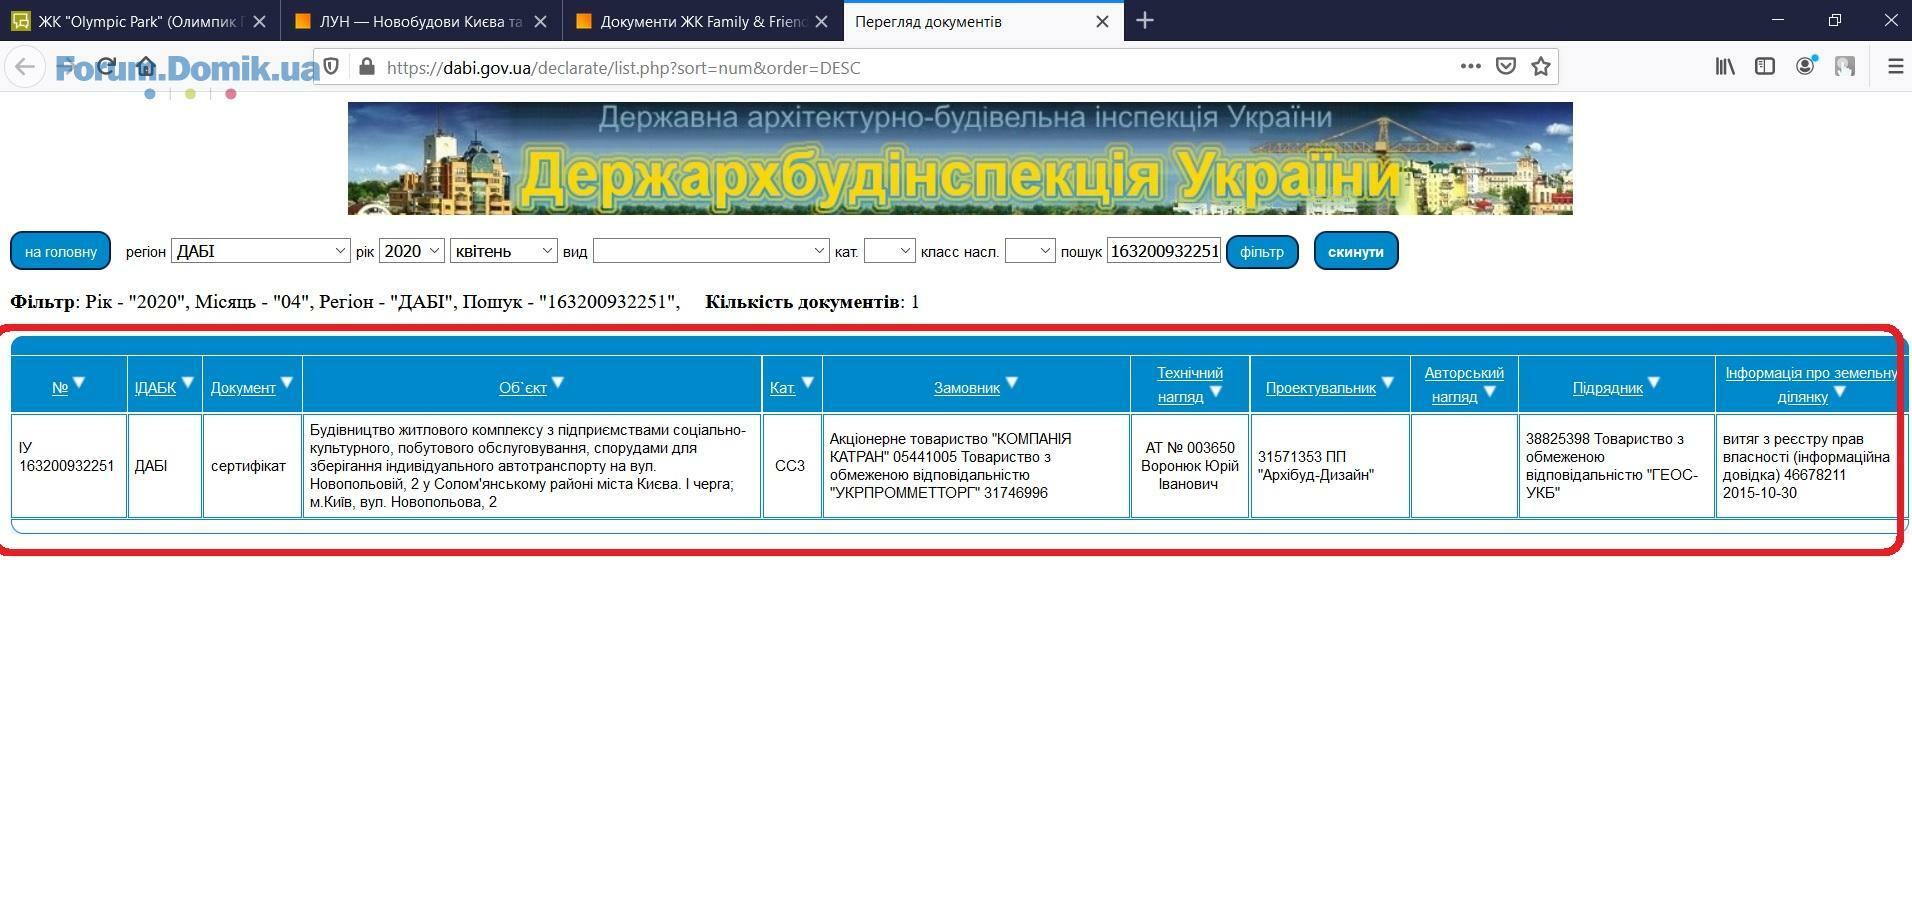This screenshot has height=922, width=1912.
Task: Click sort arrow next to Замовник header
Action: point(1012,382)
